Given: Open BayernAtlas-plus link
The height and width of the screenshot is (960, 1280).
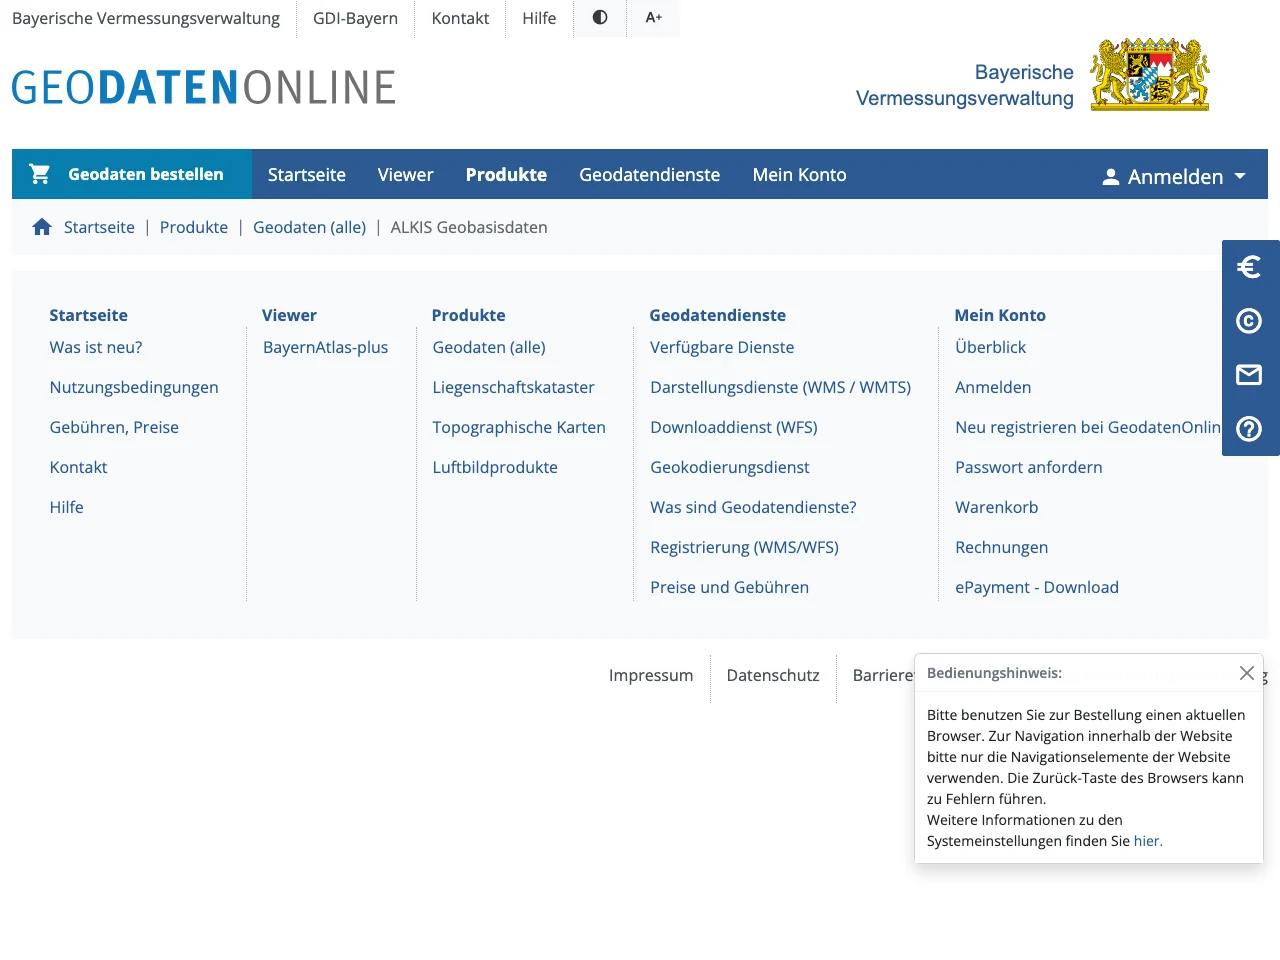Looking at the screenshot, I should pos(326,347).
